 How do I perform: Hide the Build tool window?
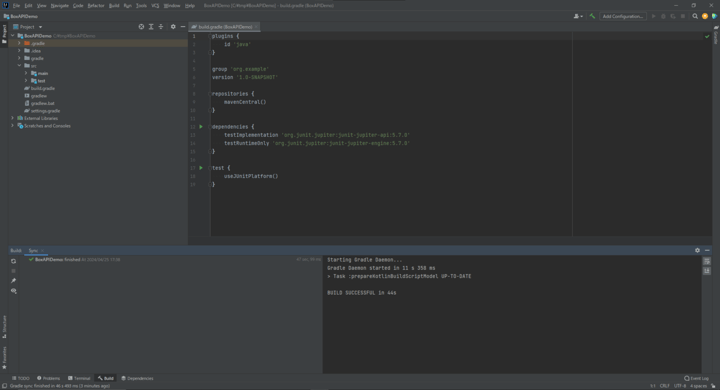(707, 250)
